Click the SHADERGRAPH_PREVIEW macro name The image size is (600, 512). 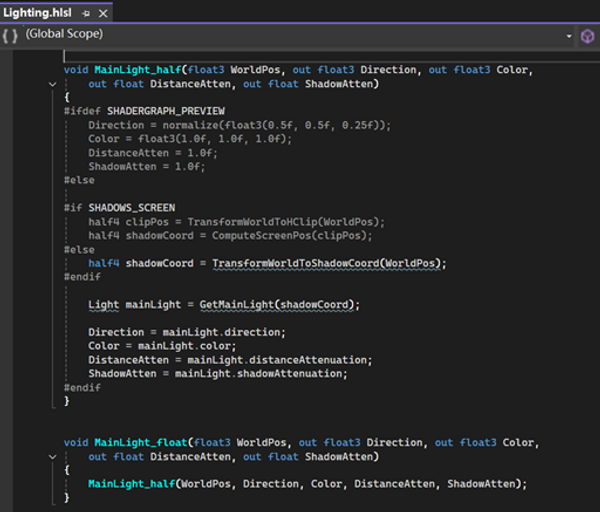point(166,111)
